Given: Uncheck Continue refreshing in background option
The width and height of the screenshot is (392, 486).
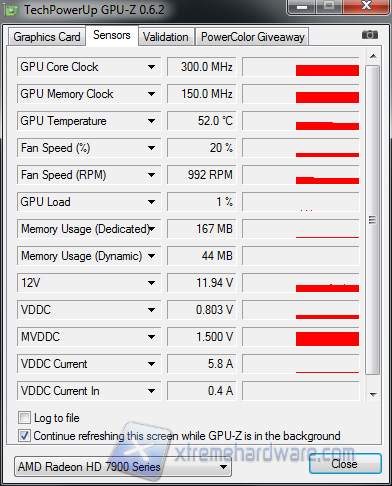Looking at the screenshot, I should coord(24,436).
